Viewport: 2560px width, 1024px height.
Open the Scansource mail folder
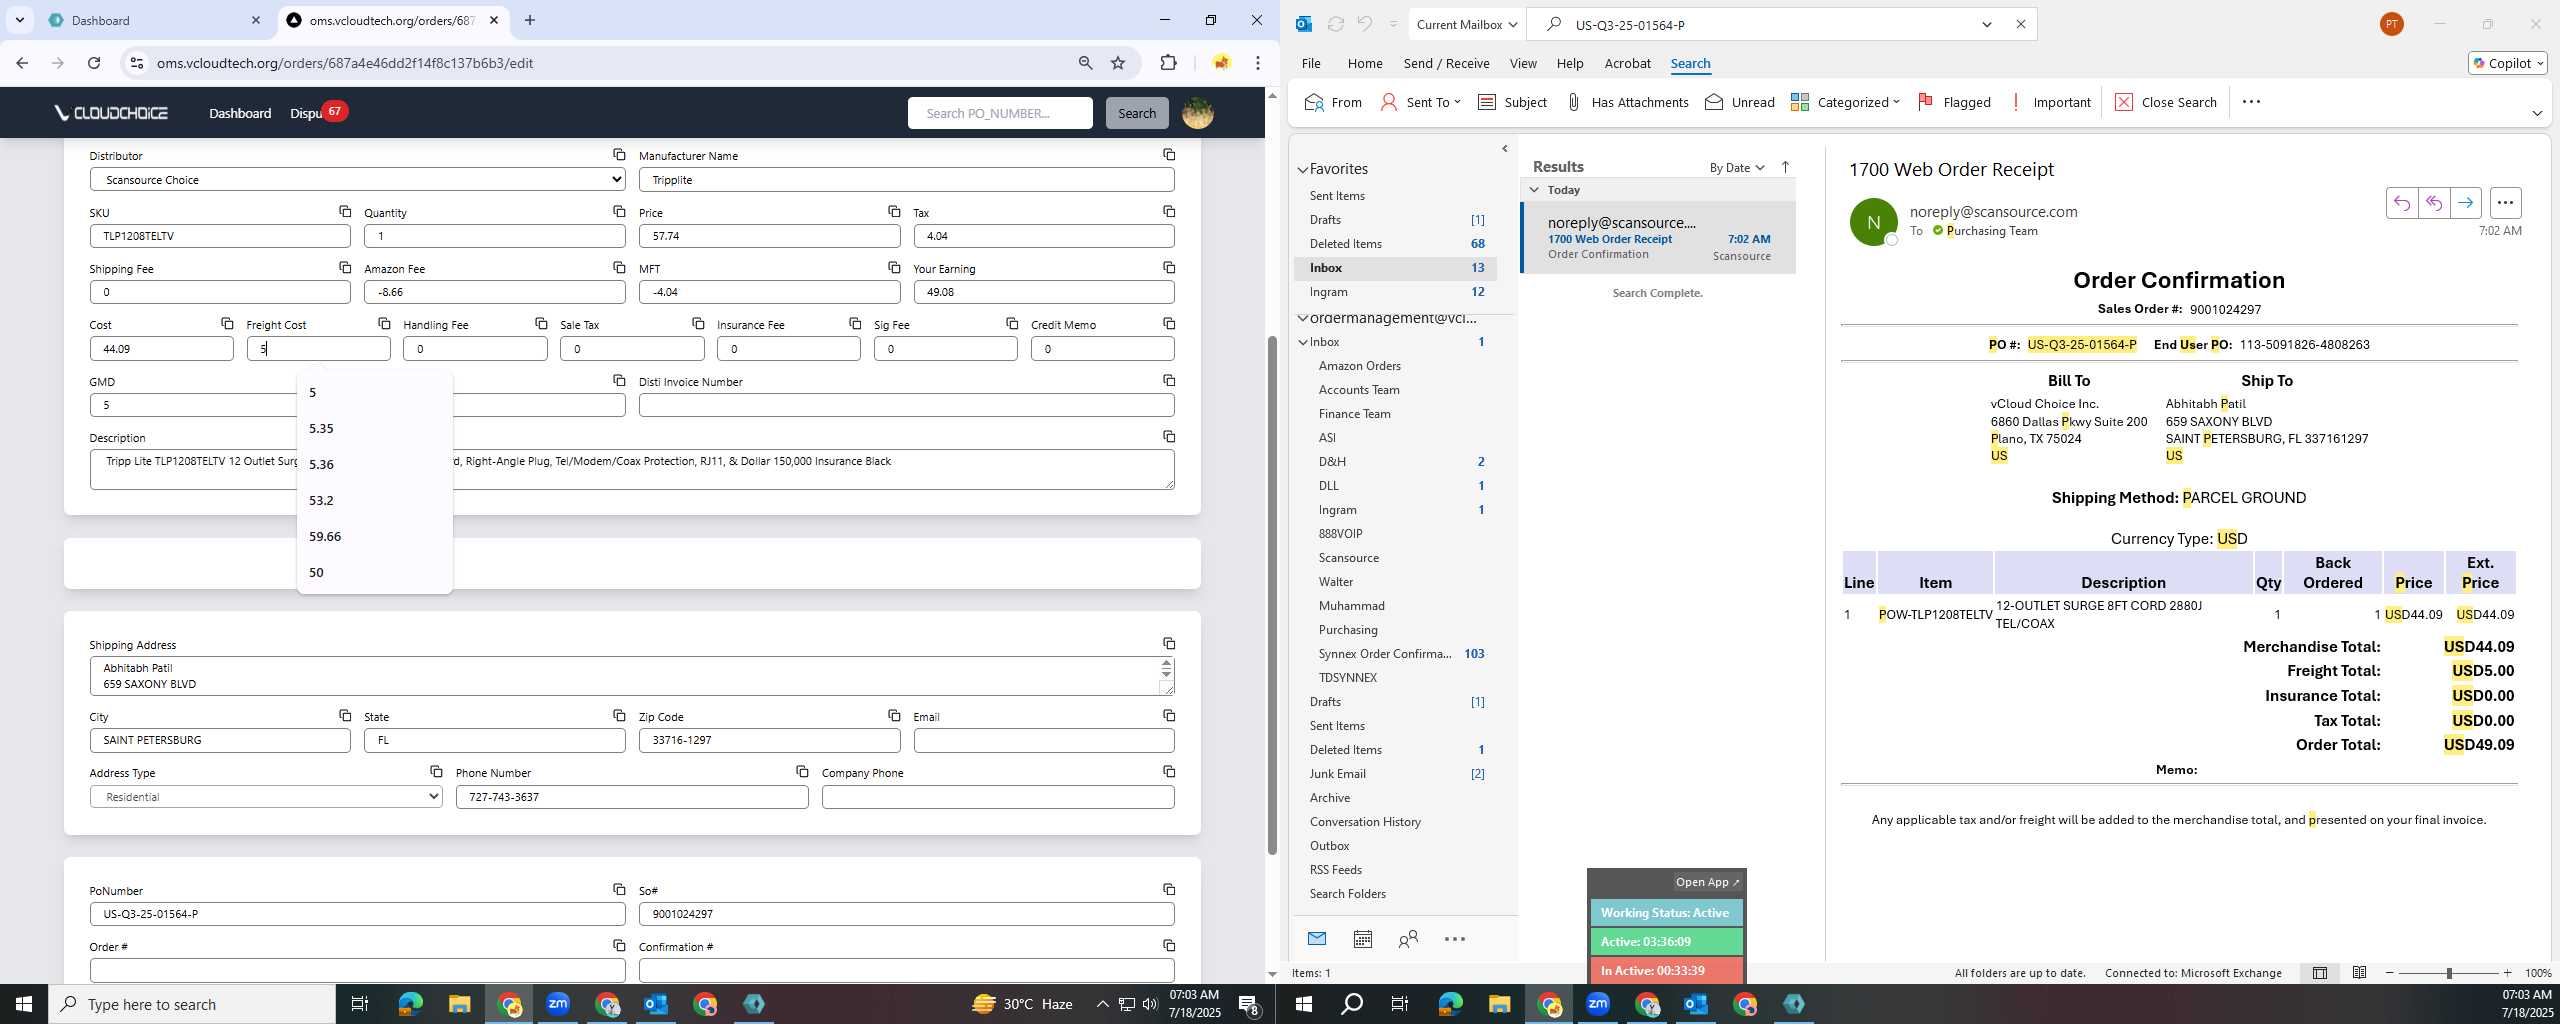point(1348,558)
